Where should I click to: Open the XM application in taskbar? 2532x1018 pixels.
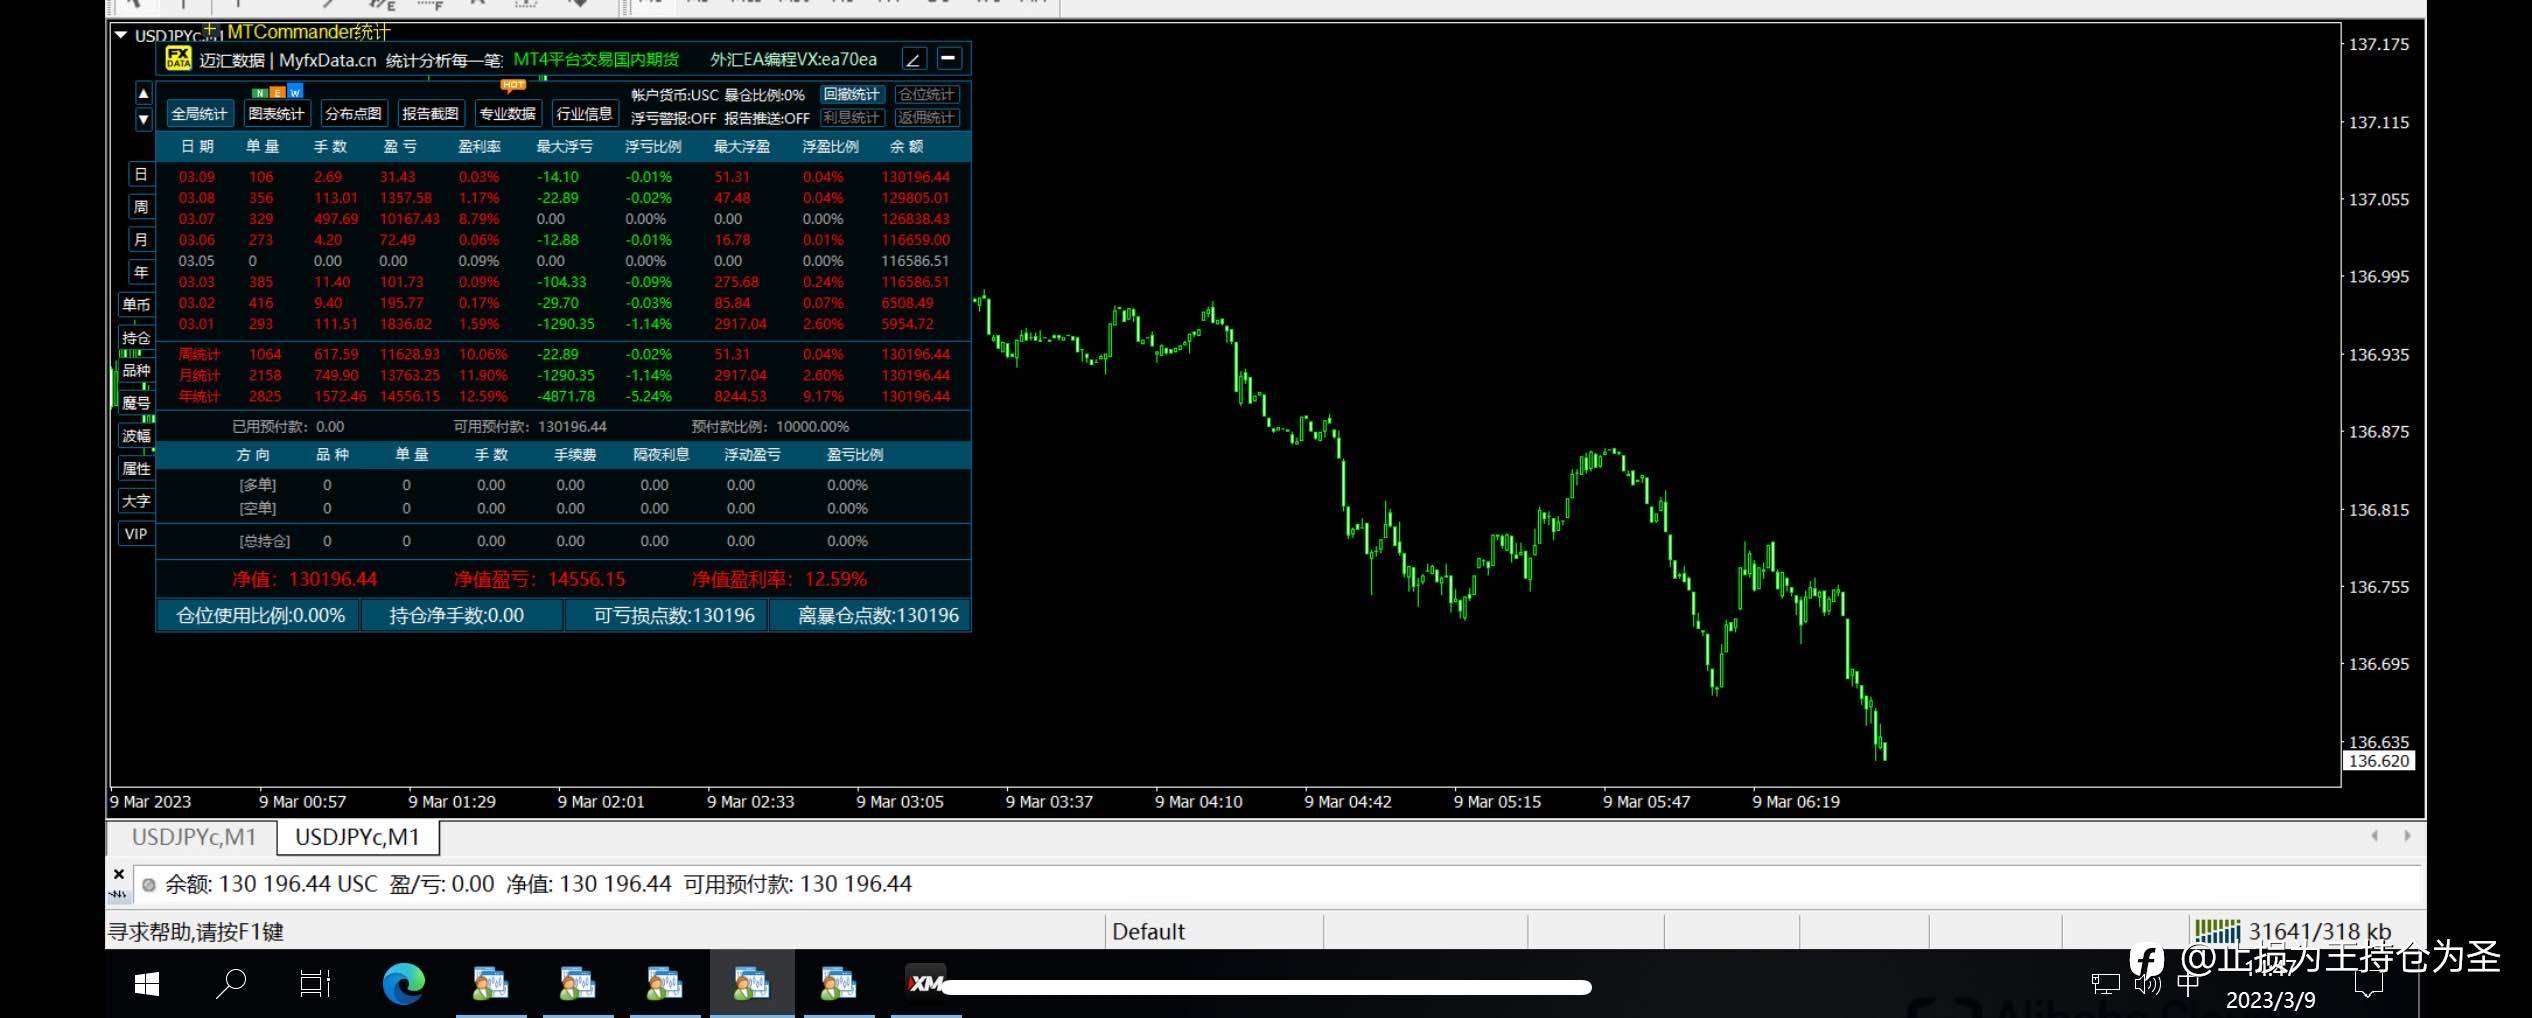(925, 984)
